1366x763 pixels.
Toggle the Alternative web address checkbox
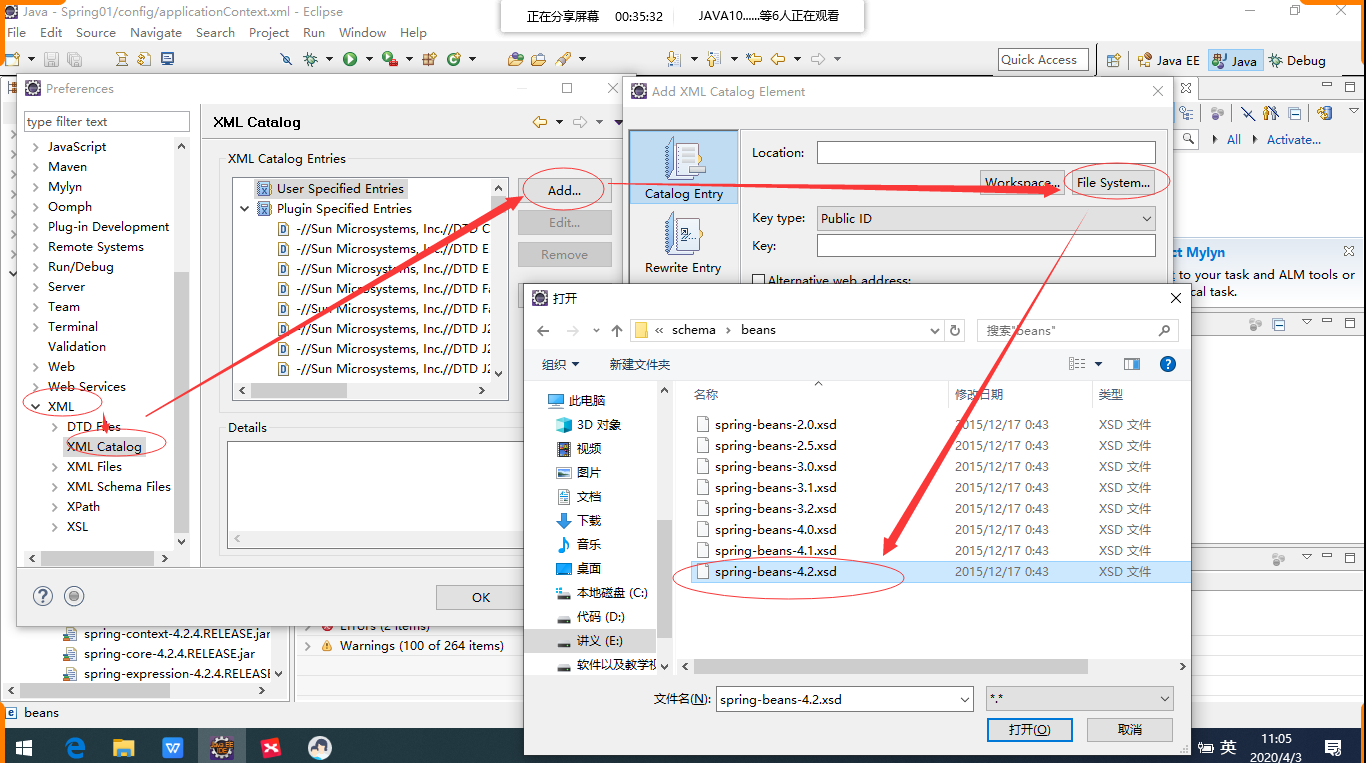[x=758, y=281]
